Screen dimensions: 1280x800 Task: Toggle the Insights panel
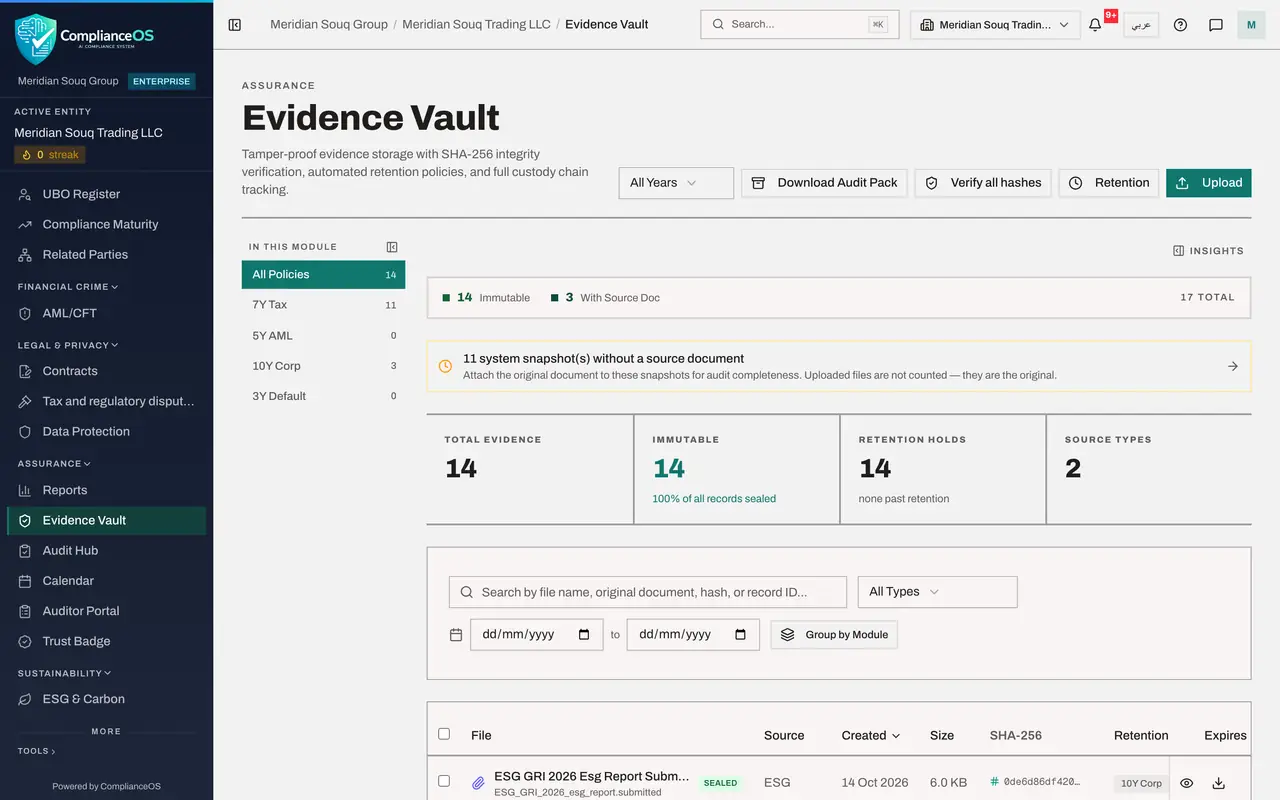pyautogui.click(x=1208, y=251)
